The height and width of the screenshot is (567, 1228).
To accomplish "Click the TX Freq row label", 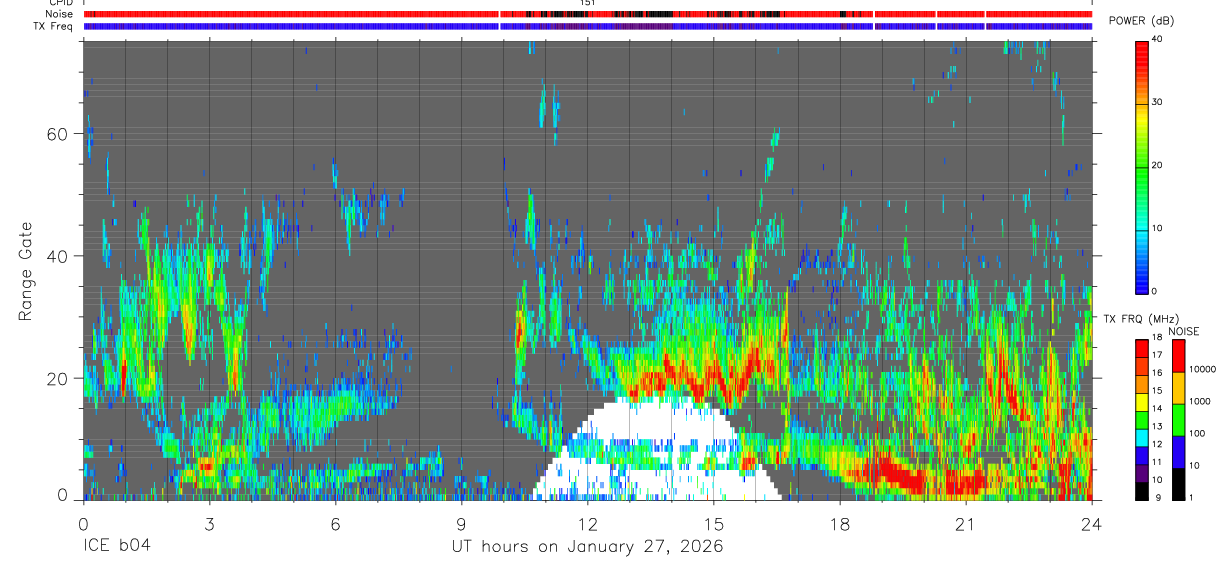I will 53,26.
